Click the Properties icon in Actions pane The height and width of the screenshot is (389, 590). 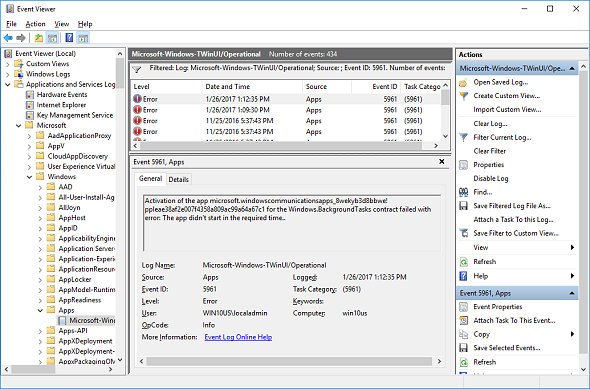point(464,165)
